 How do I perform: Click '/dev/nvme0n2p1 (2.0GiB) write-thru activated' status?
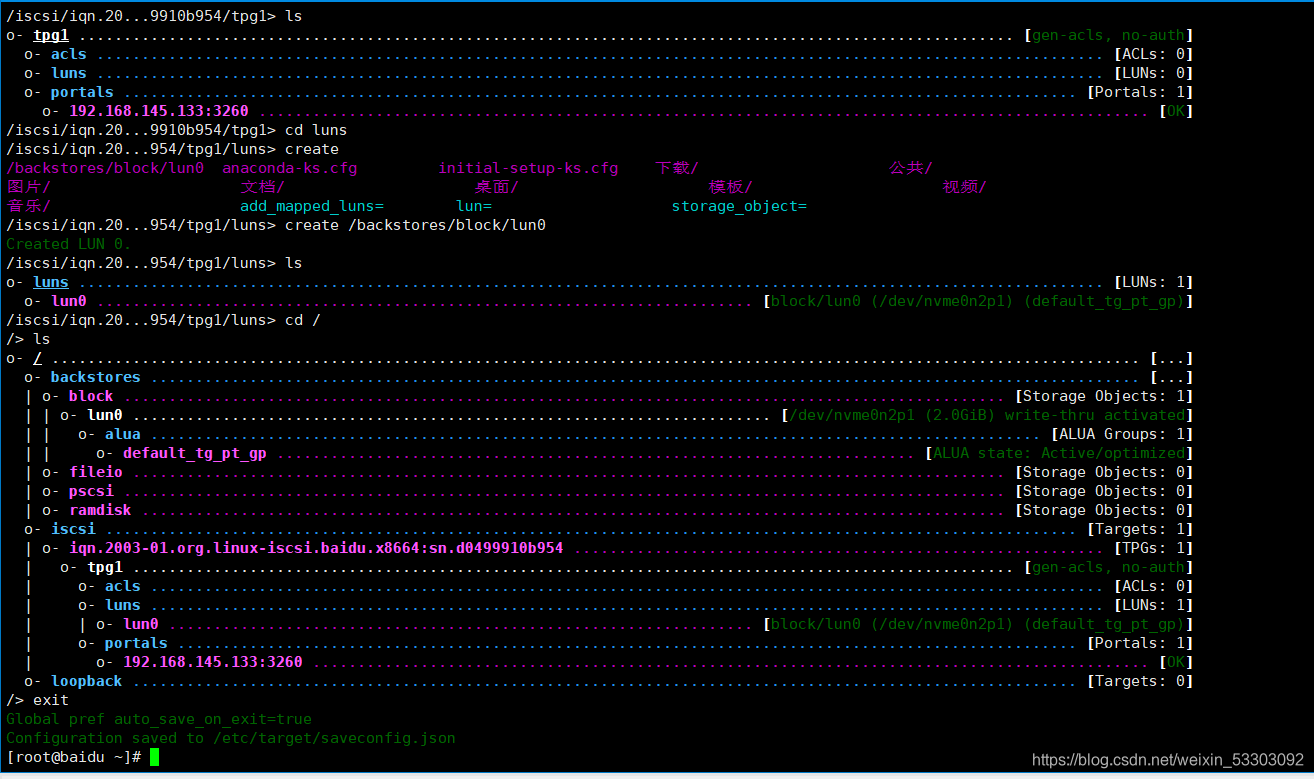click(x=987, y=415)
